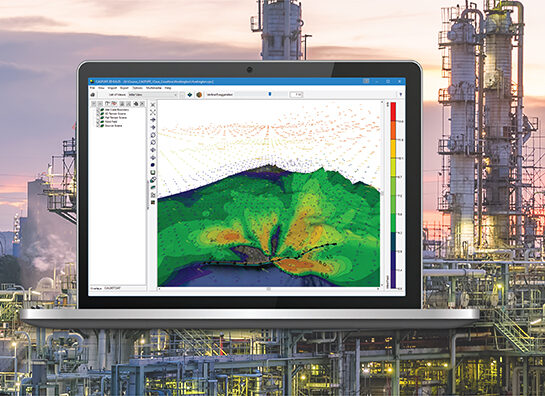Click the X icon atop the vertical toolbar

click(x=153, y=105)
